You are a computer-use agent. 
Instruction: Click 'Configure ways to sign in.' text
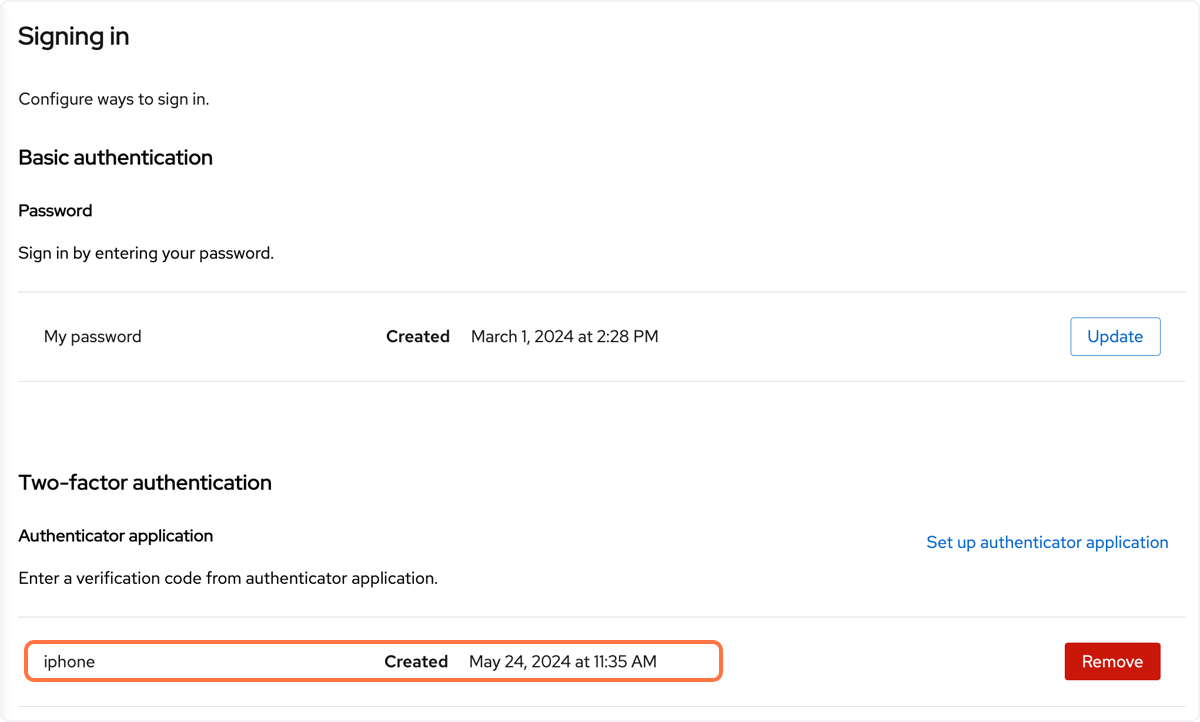tap(114, 99)
